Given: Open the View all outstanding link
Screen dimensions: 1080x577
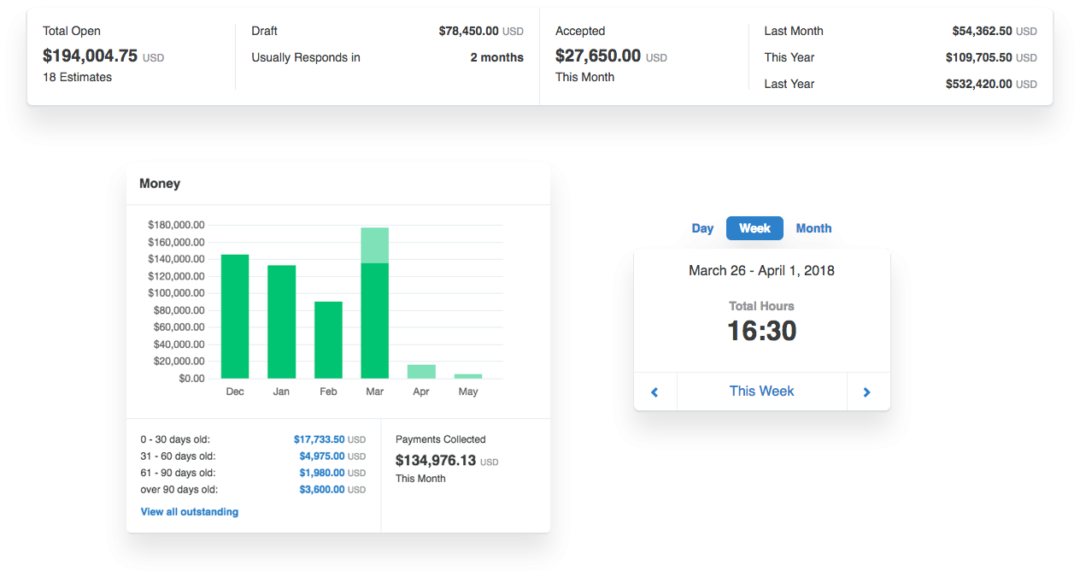Looking at the screenshot, I should click(x=189, y=512).
